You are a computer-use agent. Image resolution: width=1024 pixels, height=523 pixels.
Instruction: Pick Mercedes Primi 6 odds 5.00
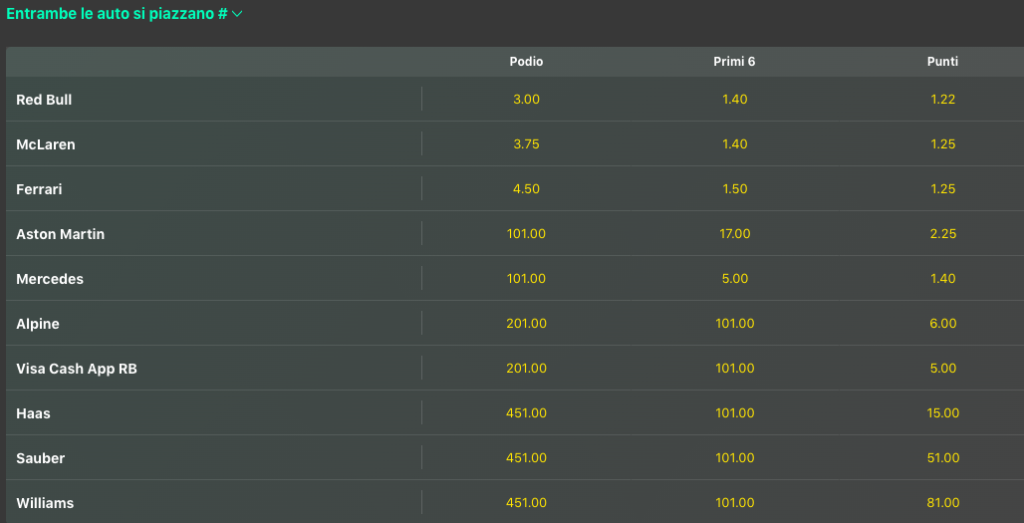(734, 279)
